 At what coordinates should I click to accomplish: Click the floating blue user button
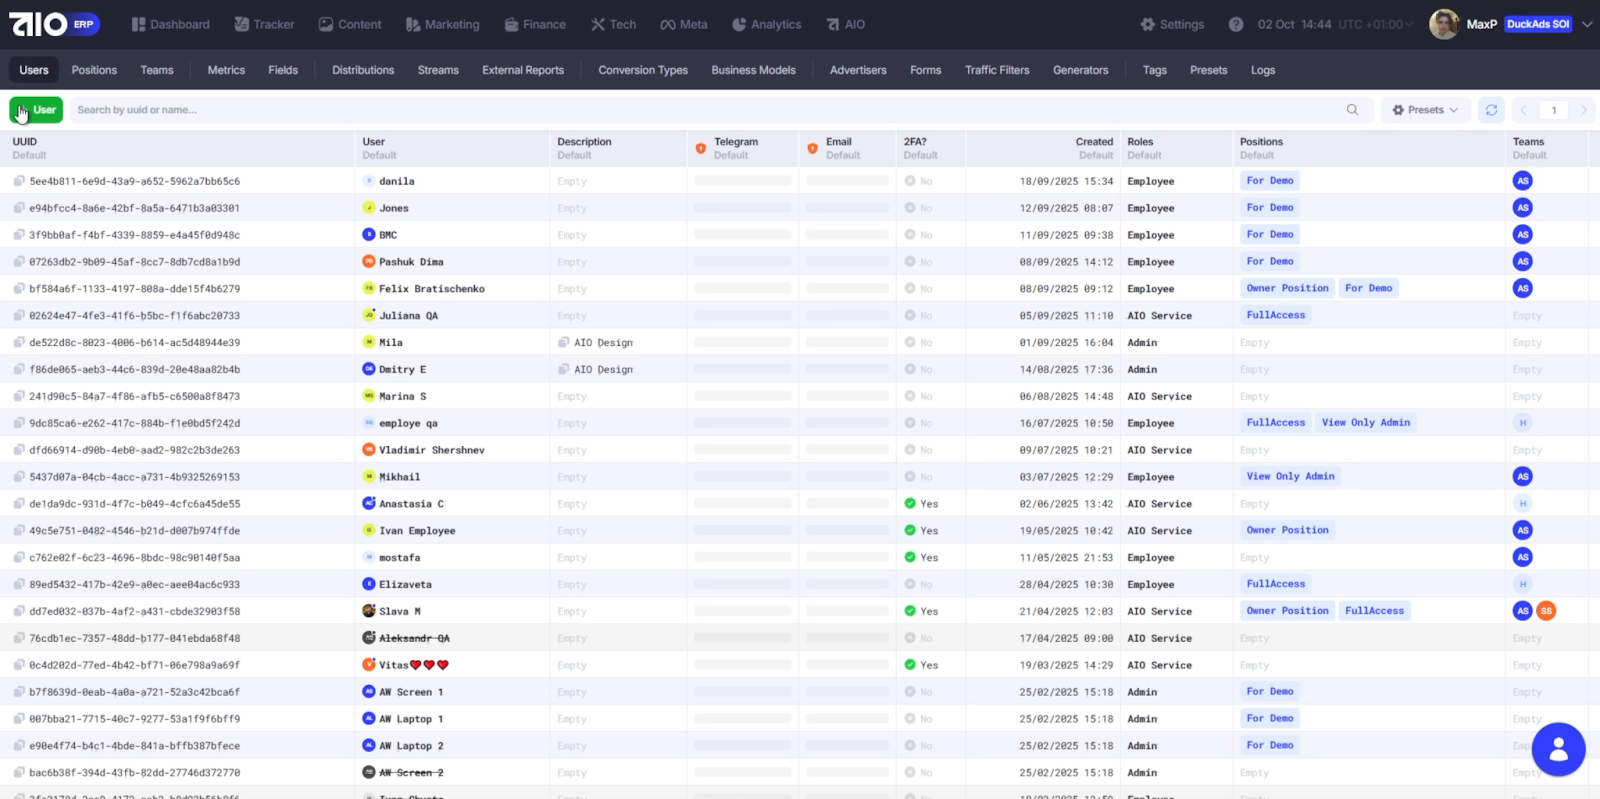[x=1557, y=749]
